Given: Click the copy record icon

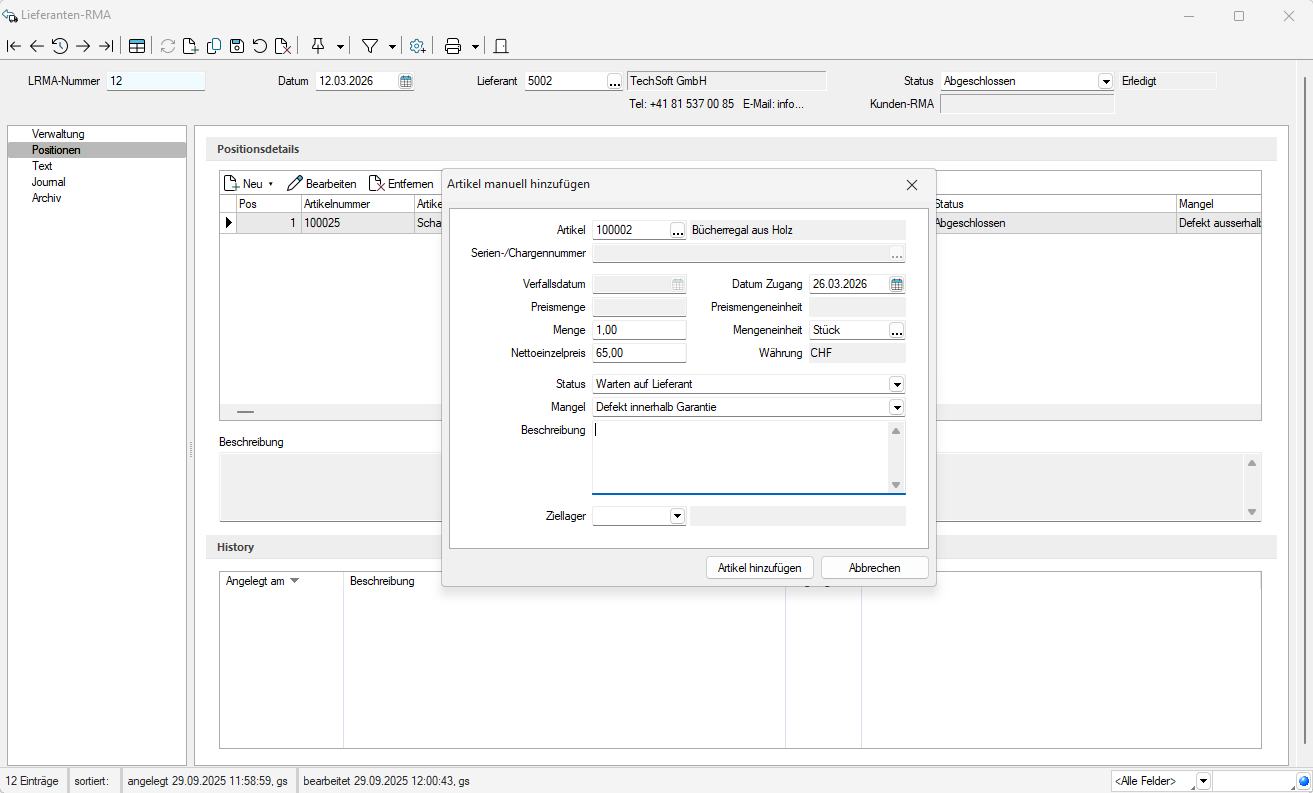Looking at the screenshot, I should click(214, 46).
